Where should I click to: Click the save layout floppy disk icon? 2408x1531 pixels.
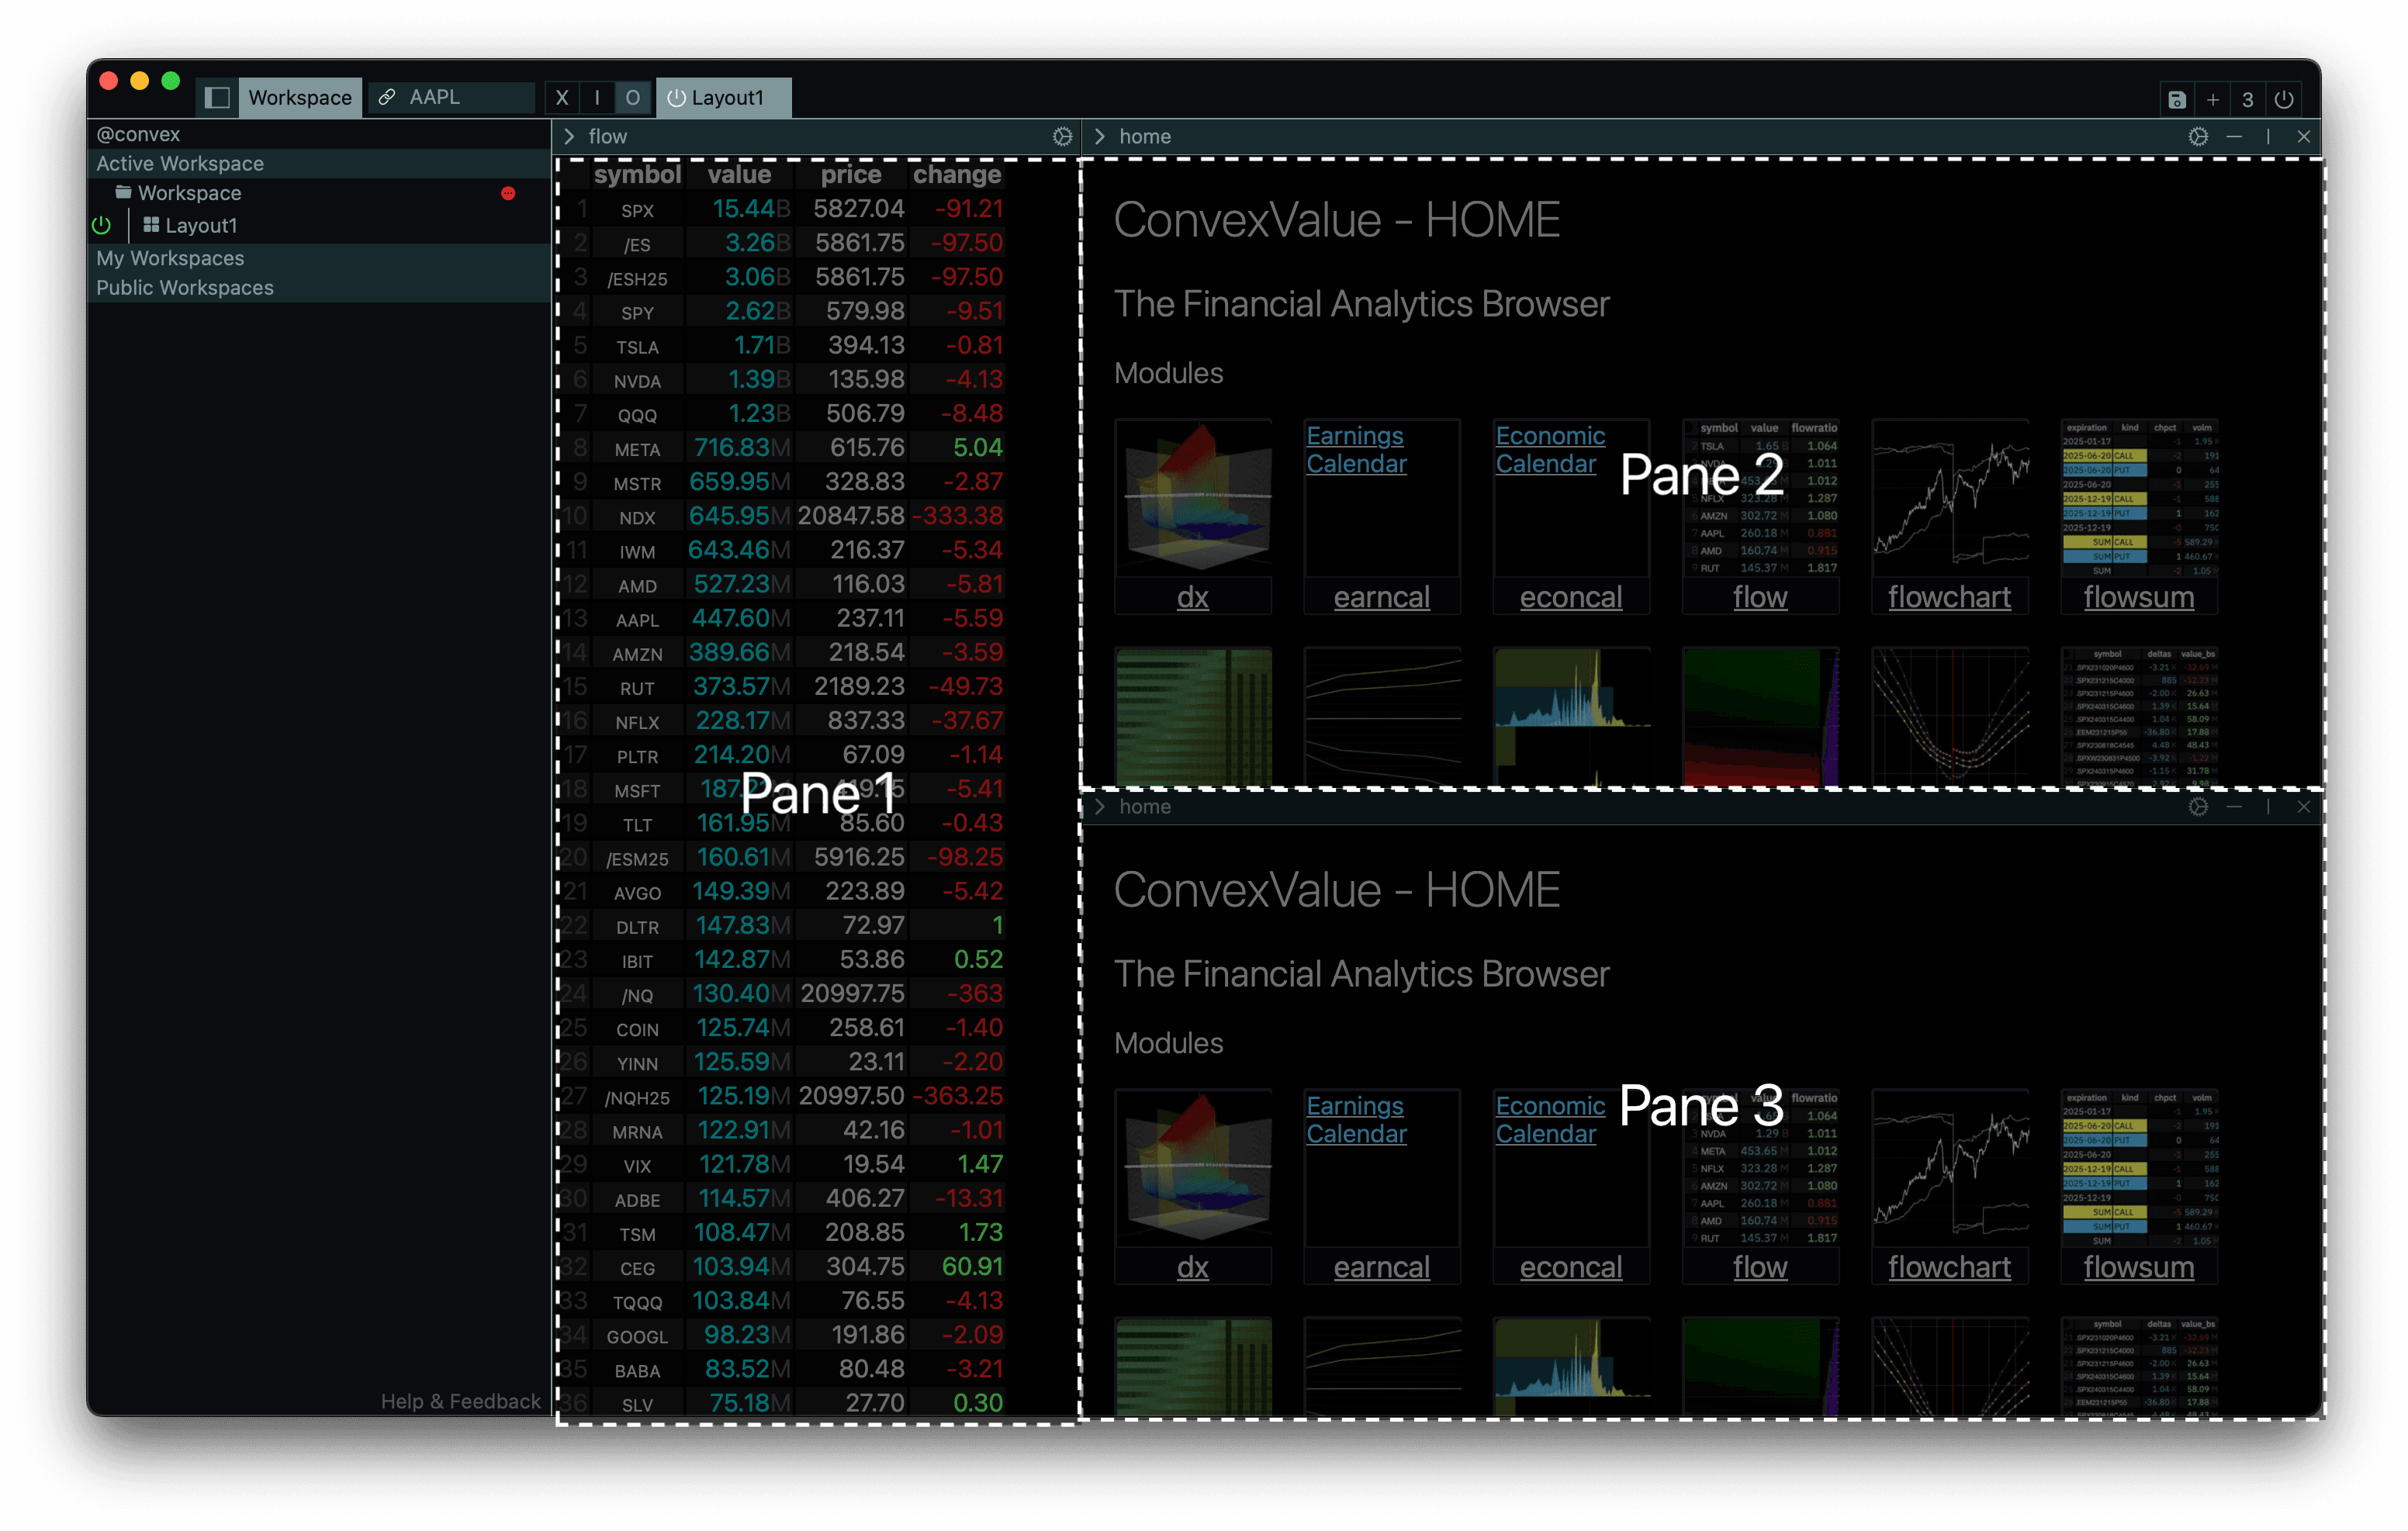(x=2177, y=99)
